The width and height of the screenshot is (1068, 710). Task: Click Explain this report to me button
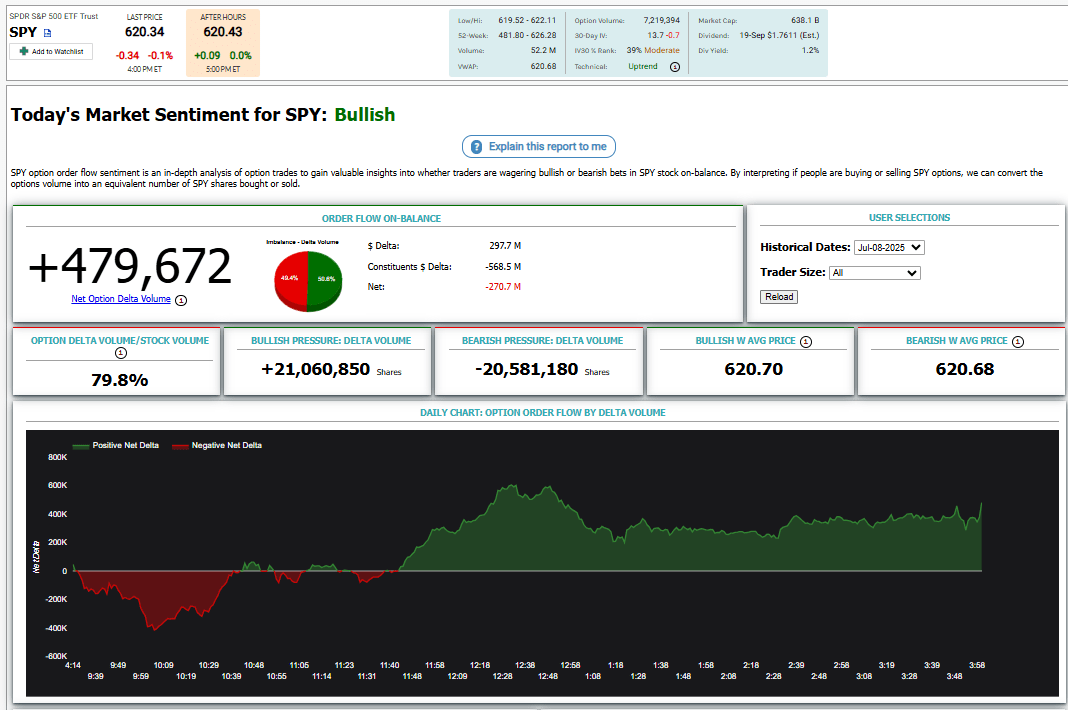539,146
